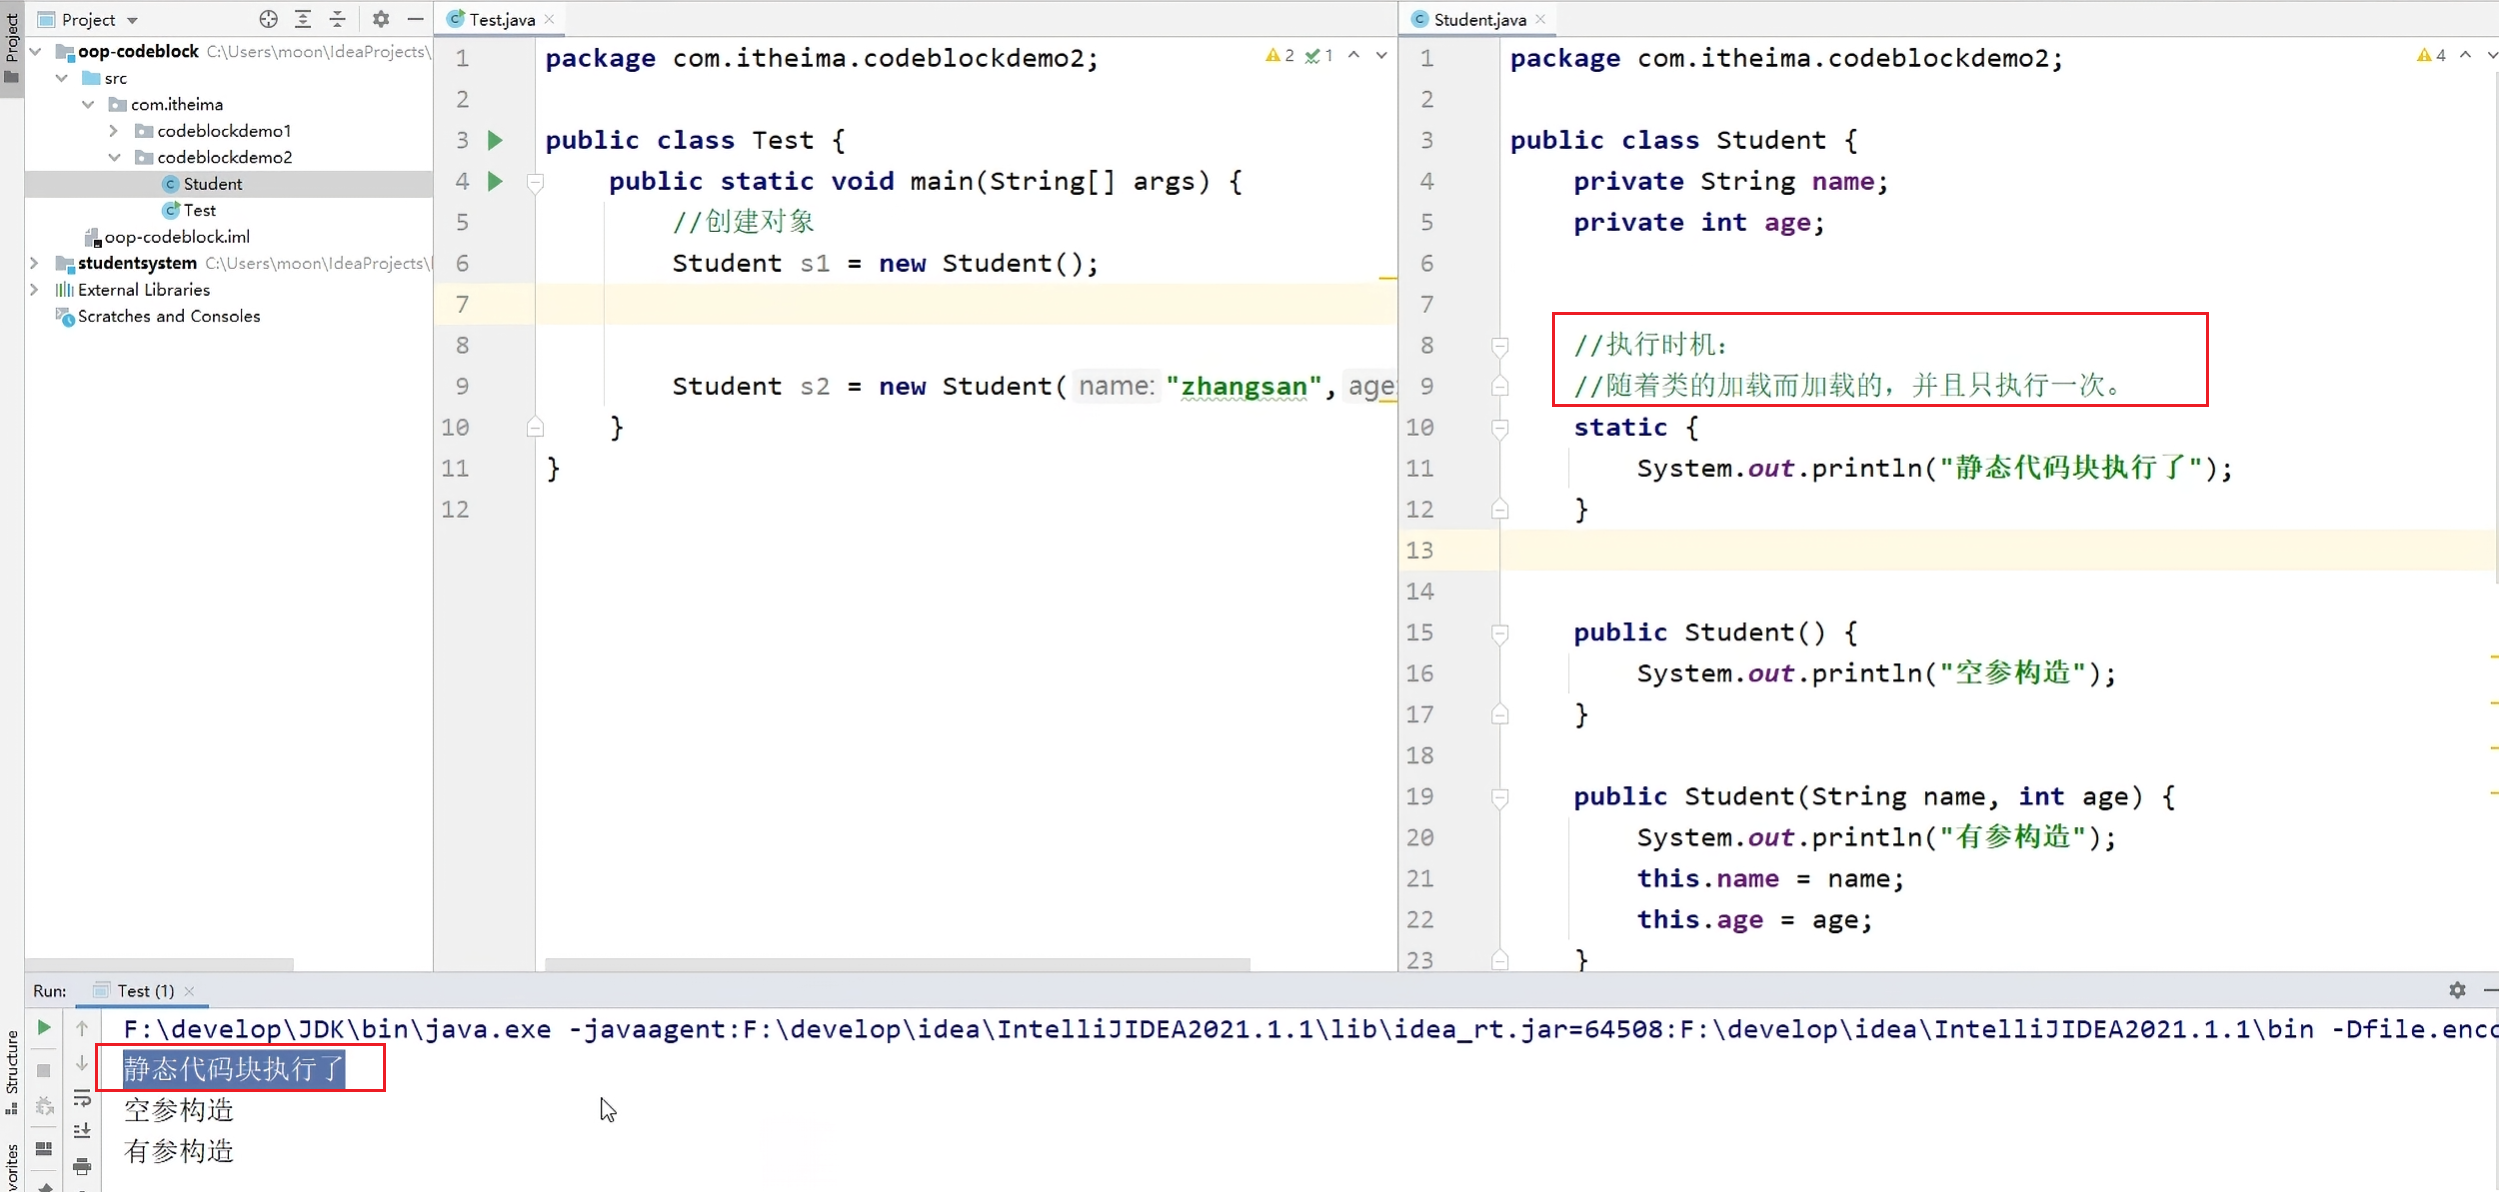Click the print icon in Run console
The image size is (2499, 1192).
coord(82,1166)
